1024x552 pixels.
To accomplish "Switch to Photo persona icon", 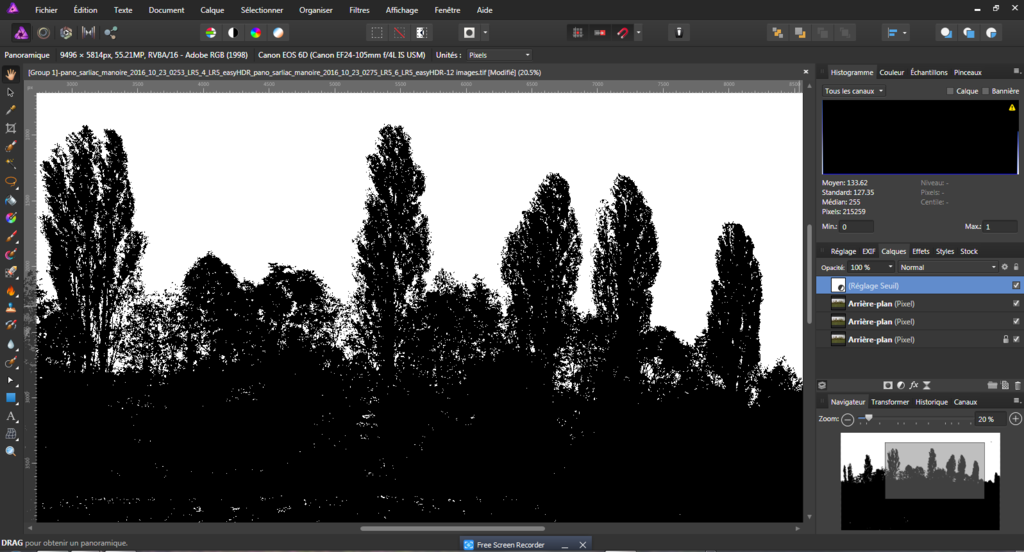I will (21, 33).
